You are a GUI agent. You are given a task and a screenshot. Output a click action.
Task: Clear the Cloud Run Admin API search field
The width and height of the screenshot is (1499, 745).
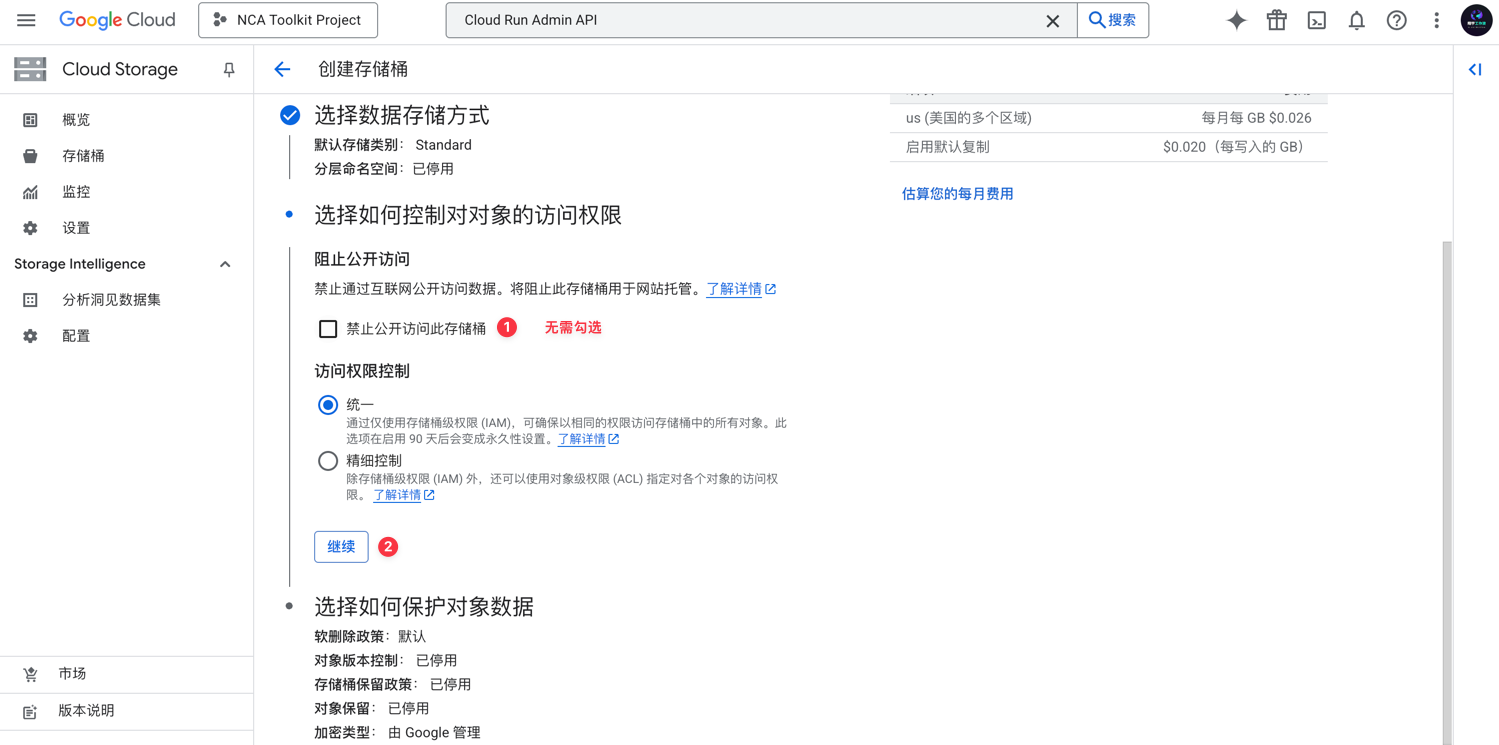[x=1053, y=20]
